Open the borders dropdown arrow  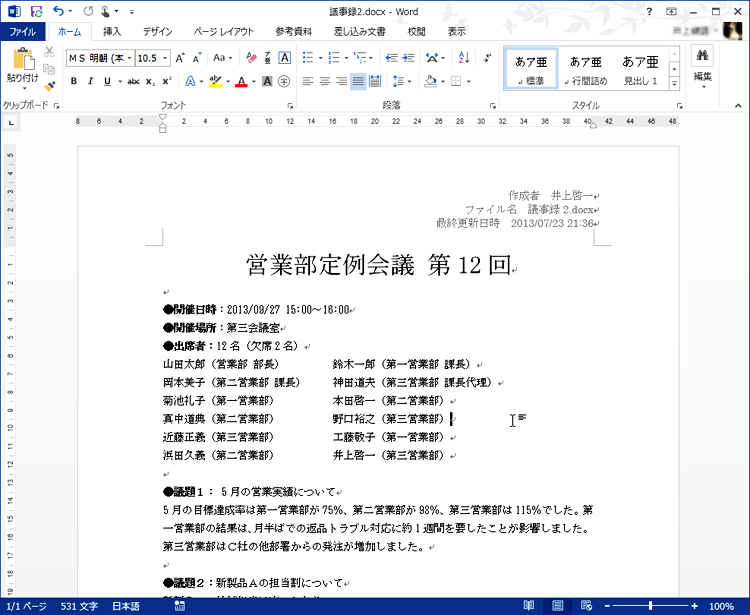coord(469,81)
